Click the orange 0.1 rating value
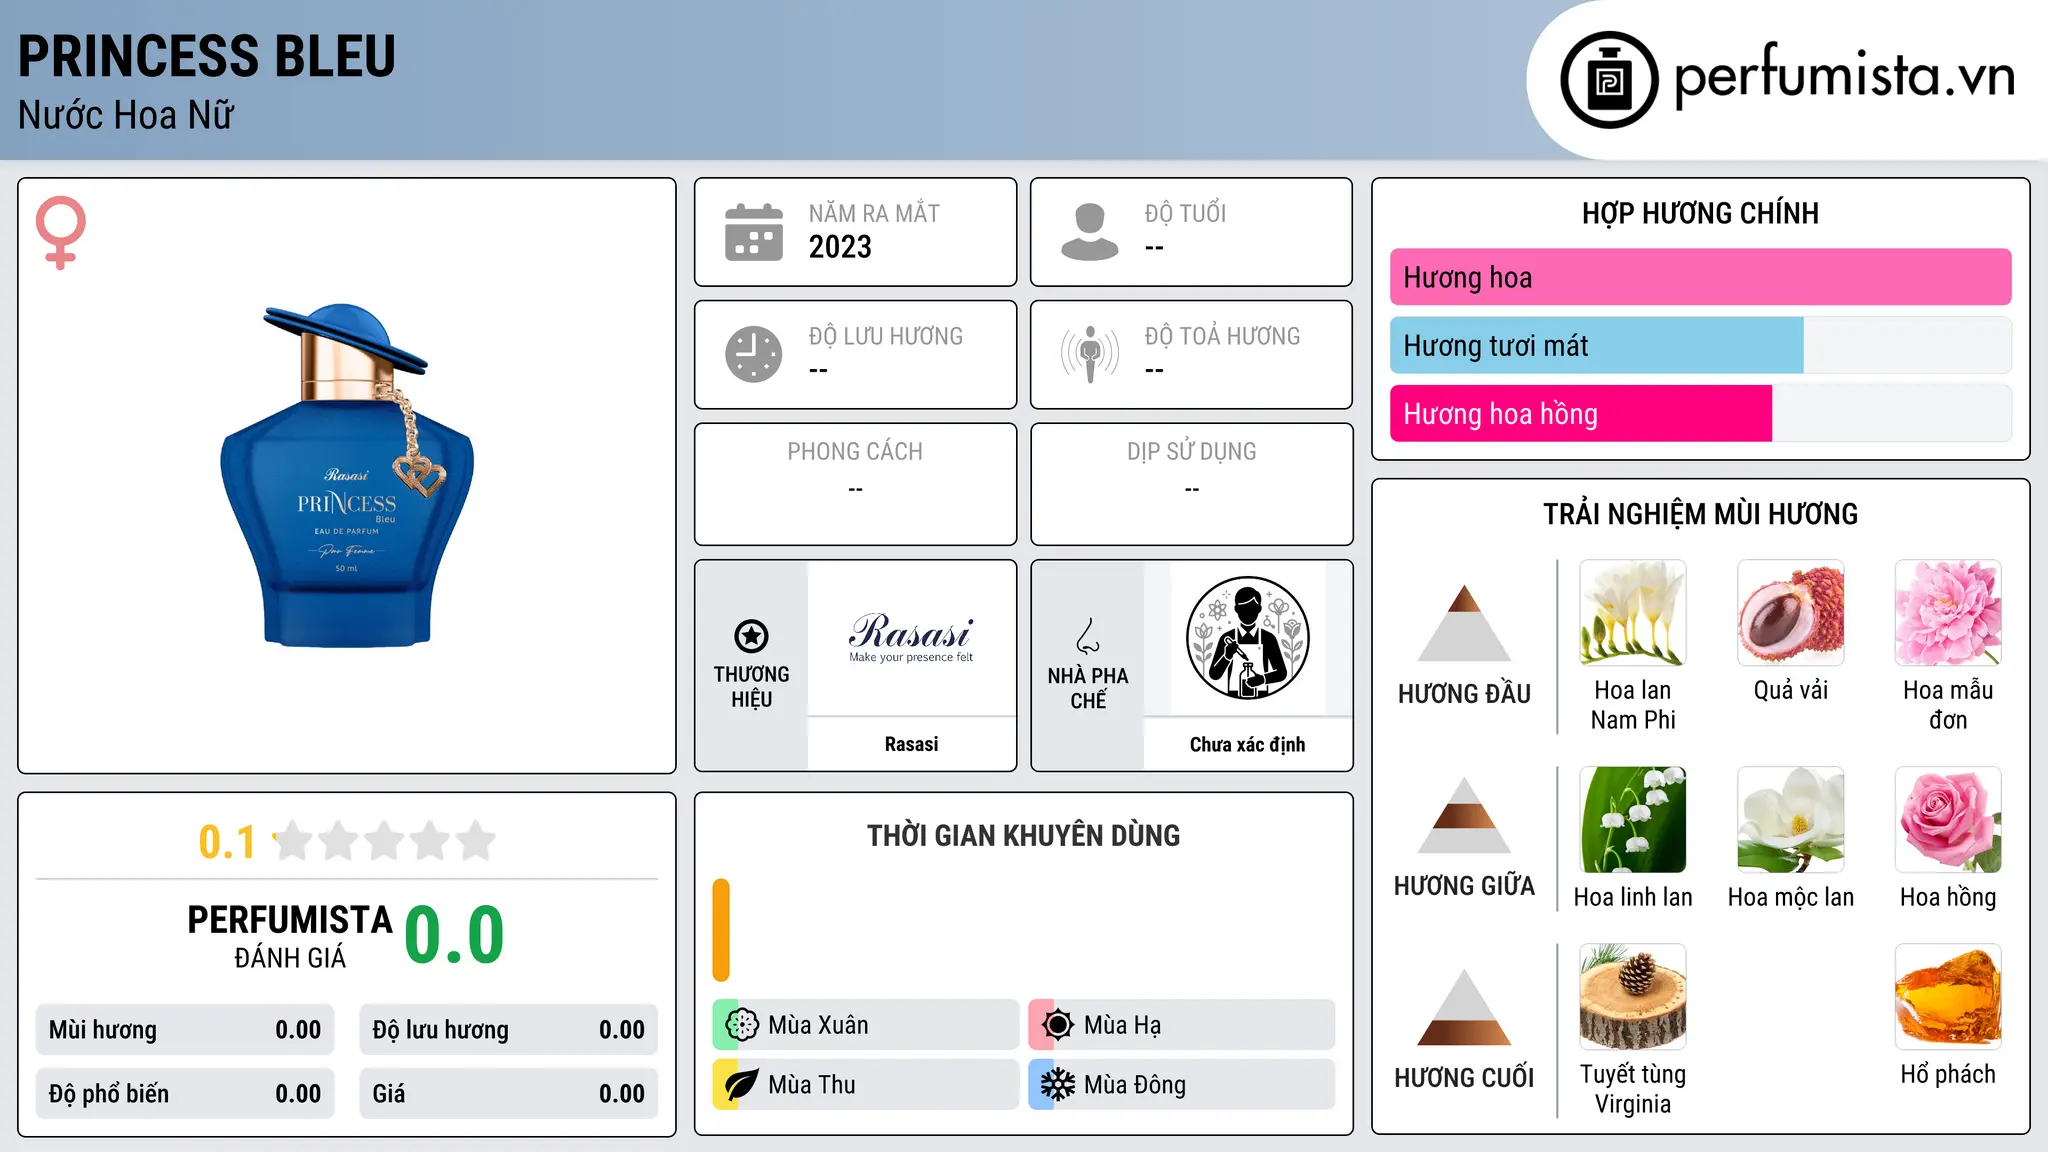This screenshot has height=1152, width=2048. [x=227, y=842]
